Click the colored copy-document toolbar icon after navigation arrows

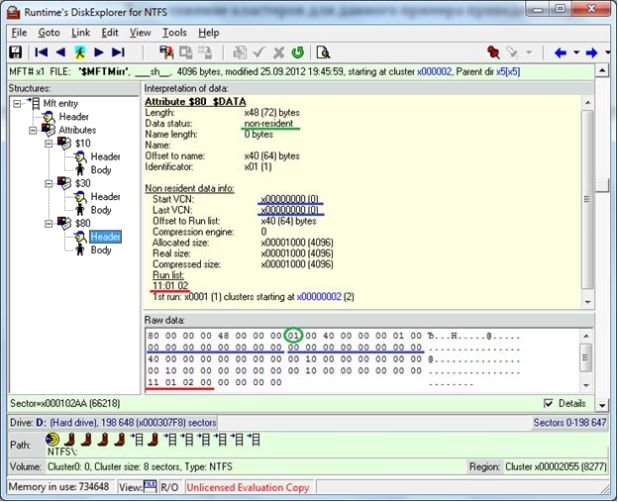(167, 52)
